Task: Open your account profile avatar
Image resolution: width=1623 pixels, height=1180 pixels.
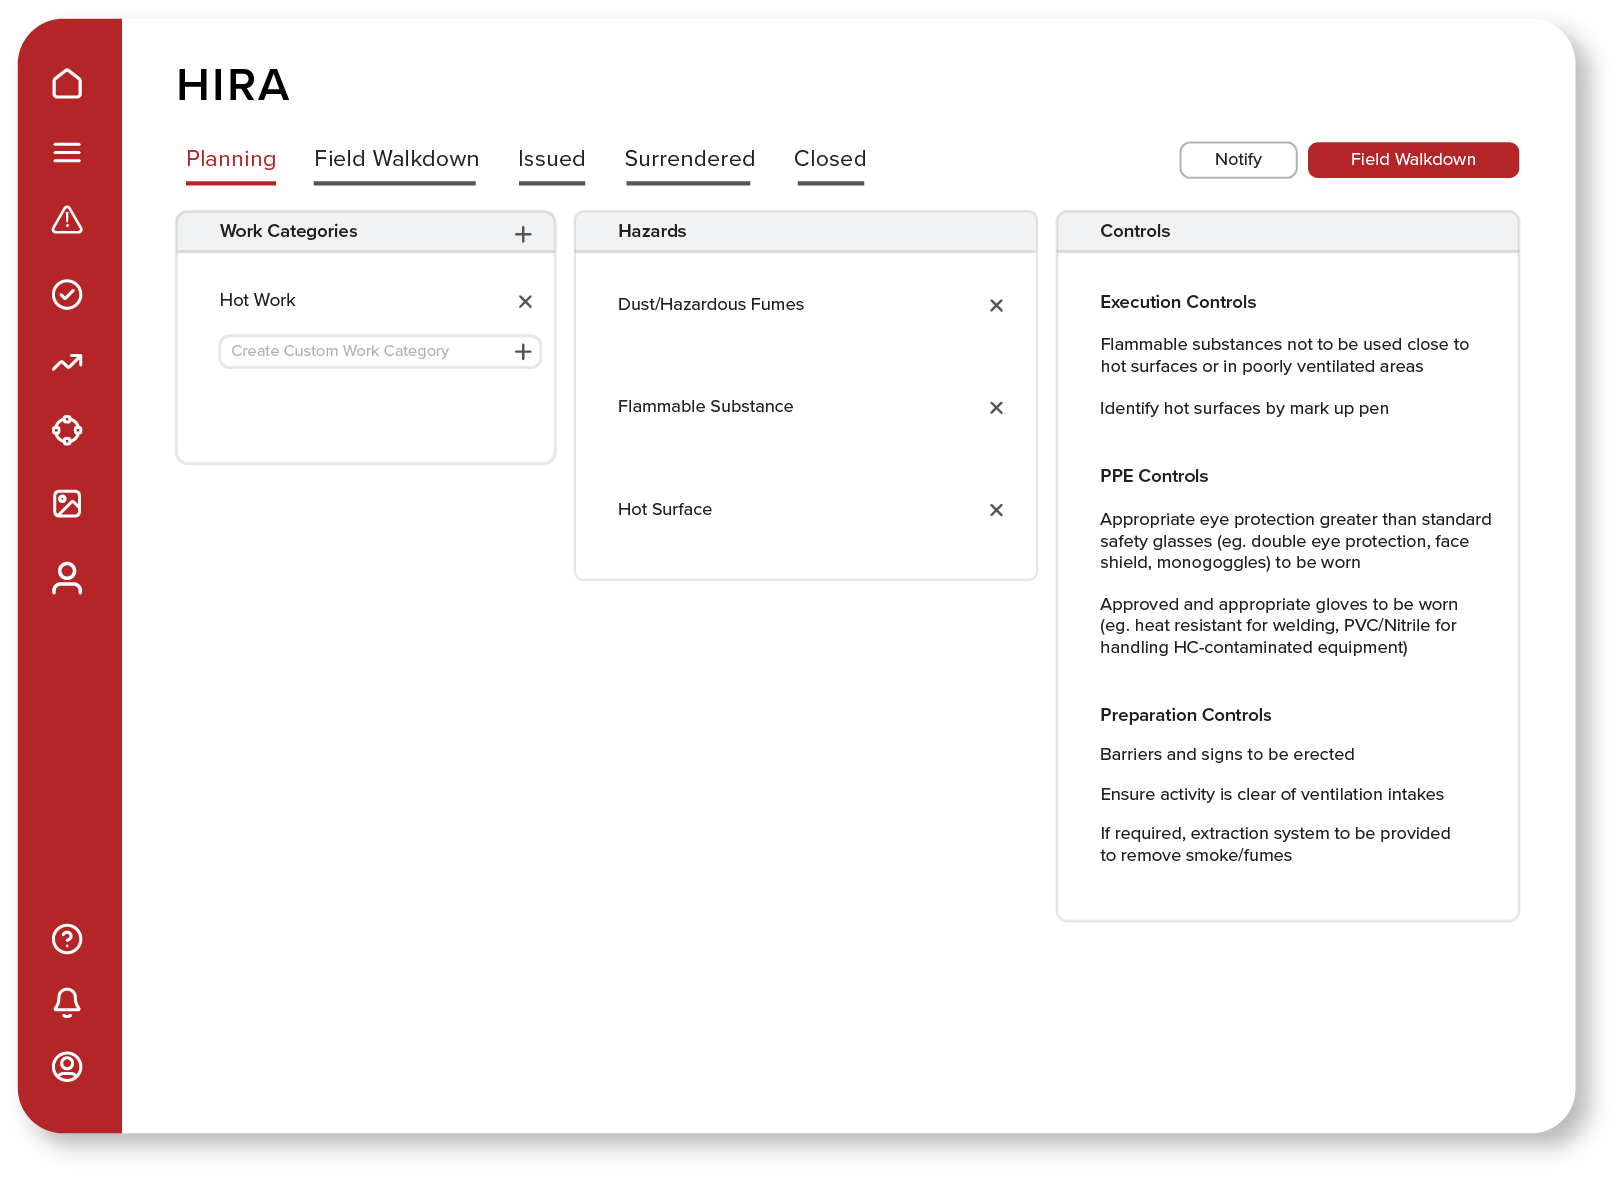Action: click(x=67, y=1068)
